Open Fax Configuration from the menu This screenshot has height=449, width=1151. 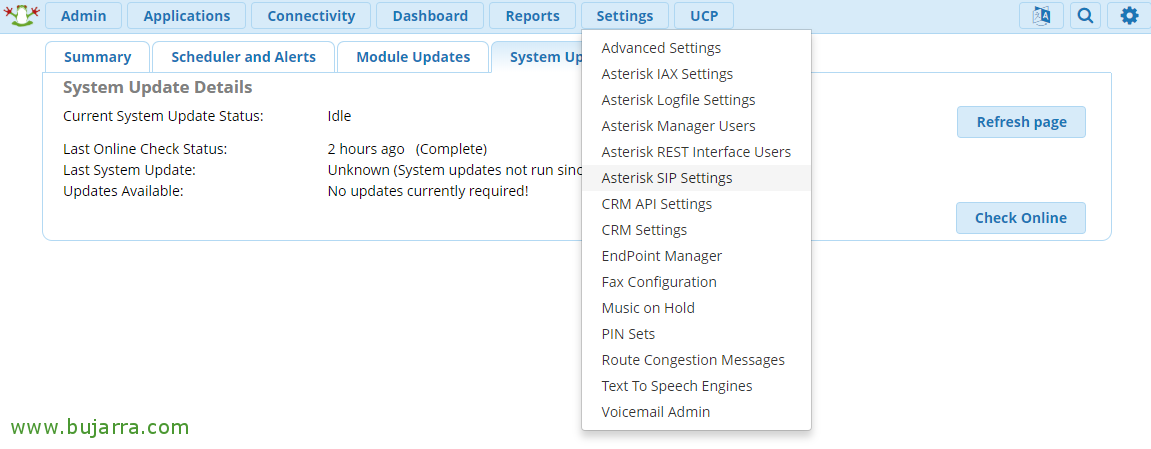pos(696,282)
